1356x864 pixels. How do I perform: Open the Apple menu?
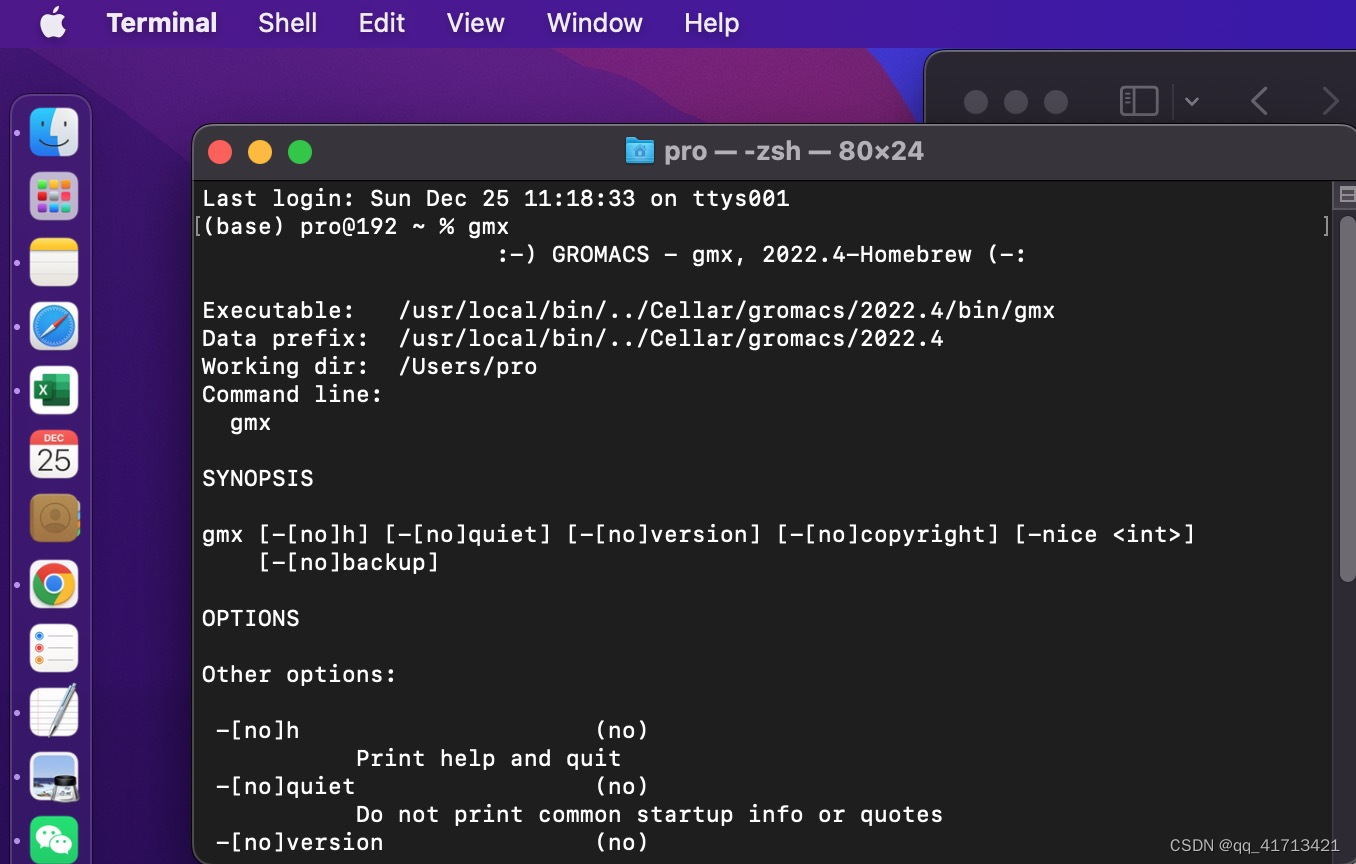(x=53, y=22)
